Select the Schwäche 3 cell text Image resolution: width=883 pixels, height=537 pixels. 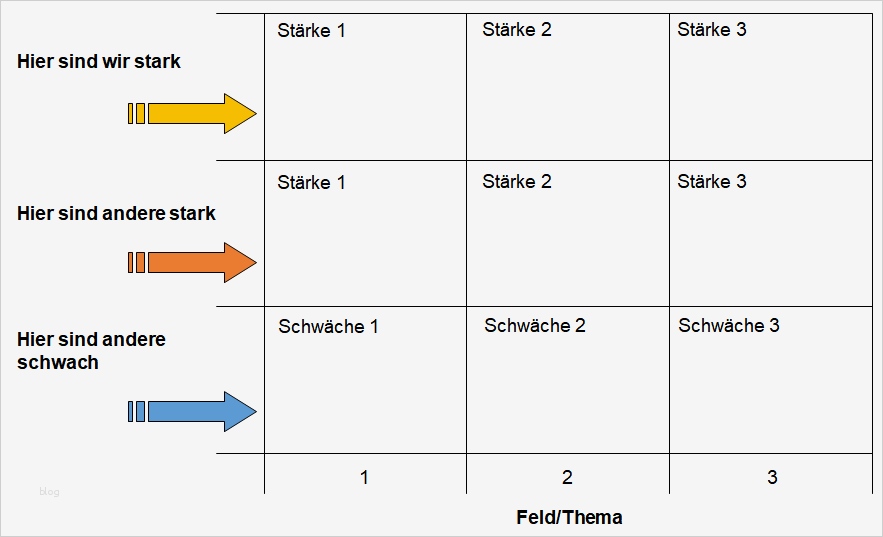click(729, 325)
